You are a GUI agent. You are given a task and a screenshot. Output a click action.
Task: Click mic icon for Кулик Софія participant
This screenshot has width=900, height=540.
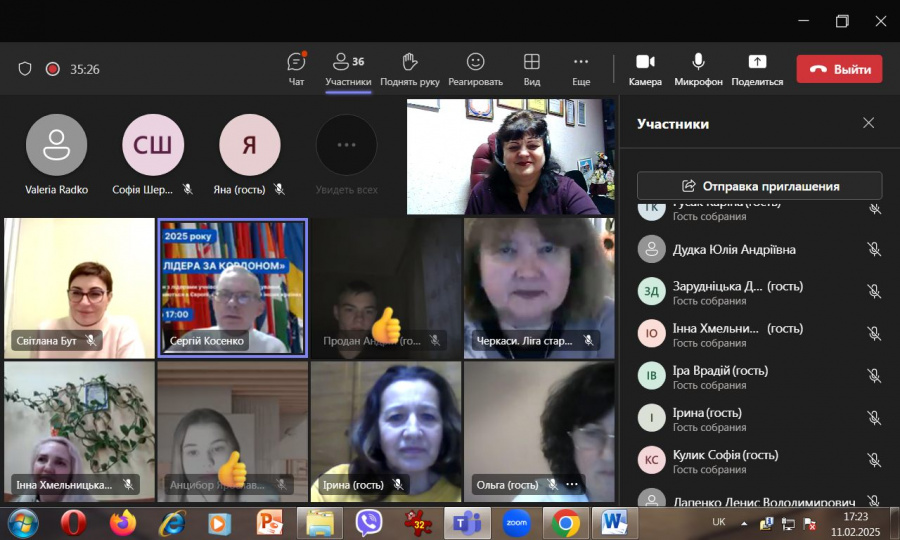(x=874, y=460)
